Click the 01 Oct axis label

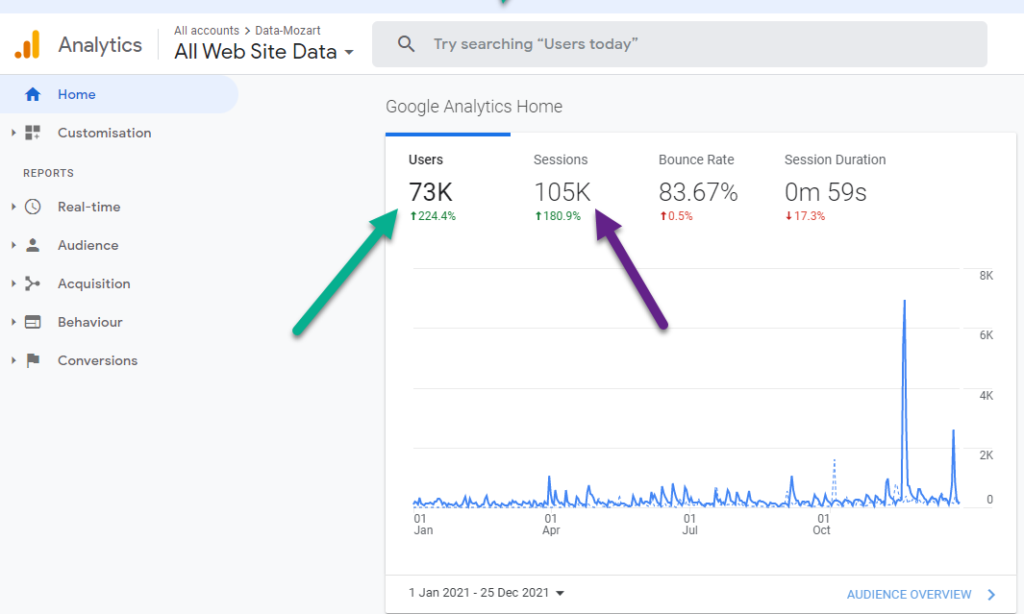point(822,525)
